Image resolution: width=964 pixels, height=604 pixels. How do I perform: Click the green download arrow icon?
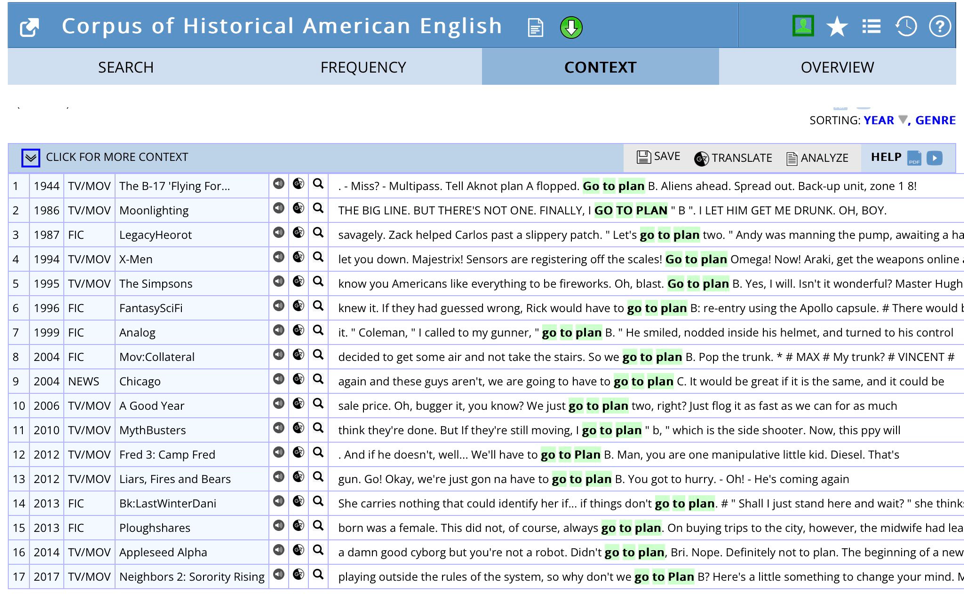(571, 28)
